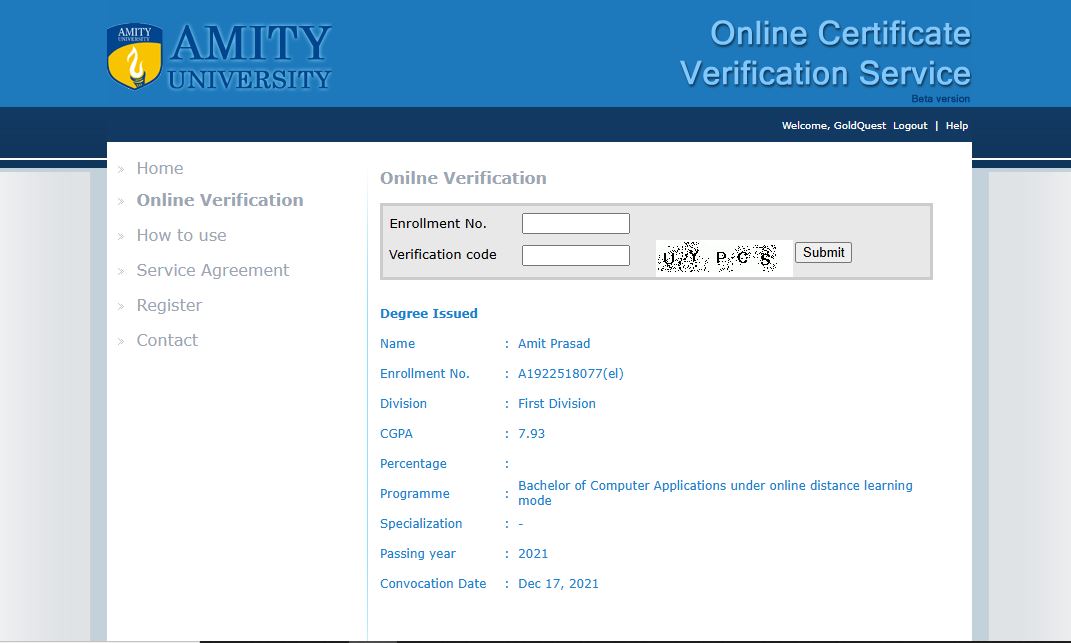Image resolution: width=1071 pixels, height=643 pixels.
Task: Click the captcha verification image
Action: 722,258
